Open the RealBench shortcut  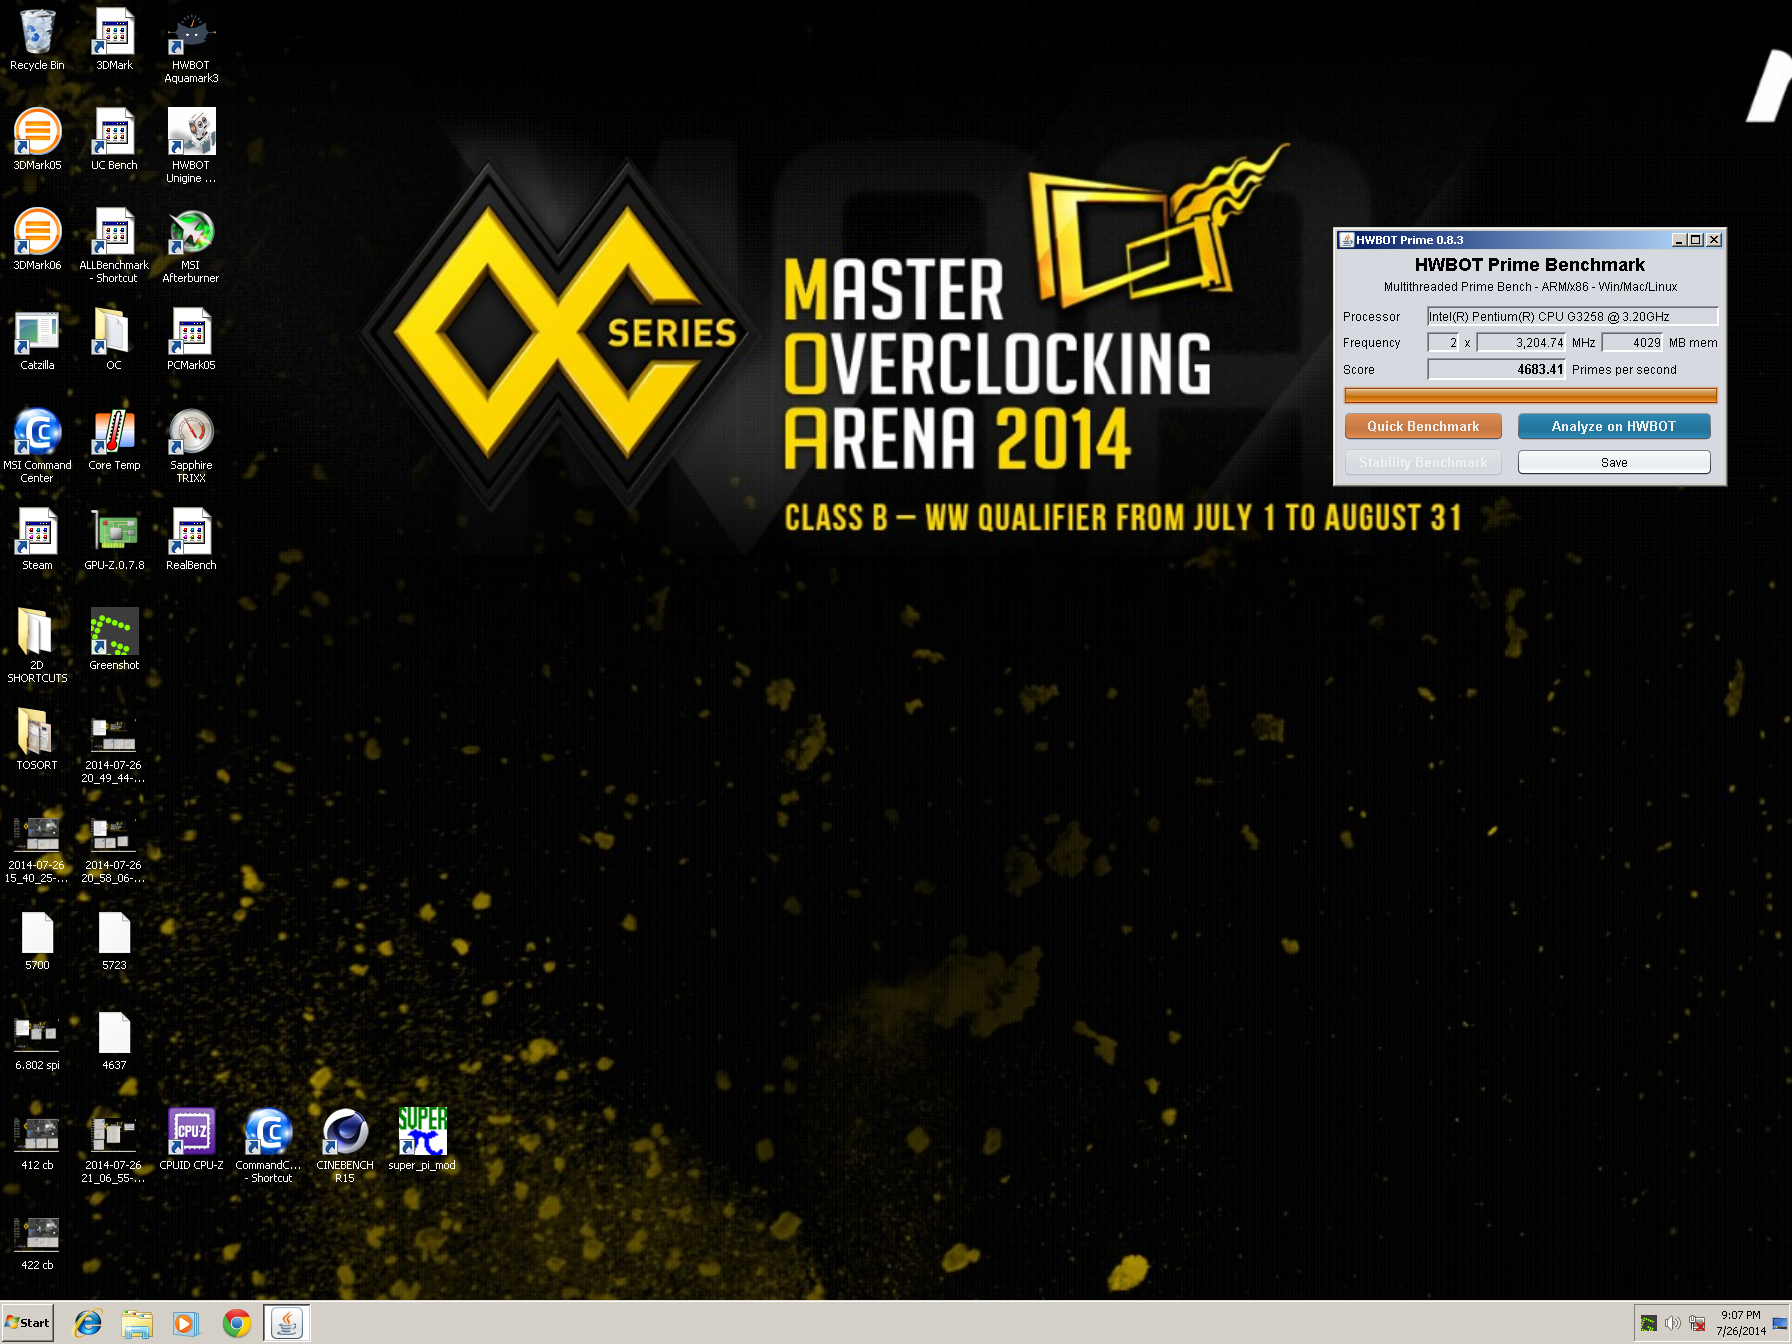pos(191,540)
